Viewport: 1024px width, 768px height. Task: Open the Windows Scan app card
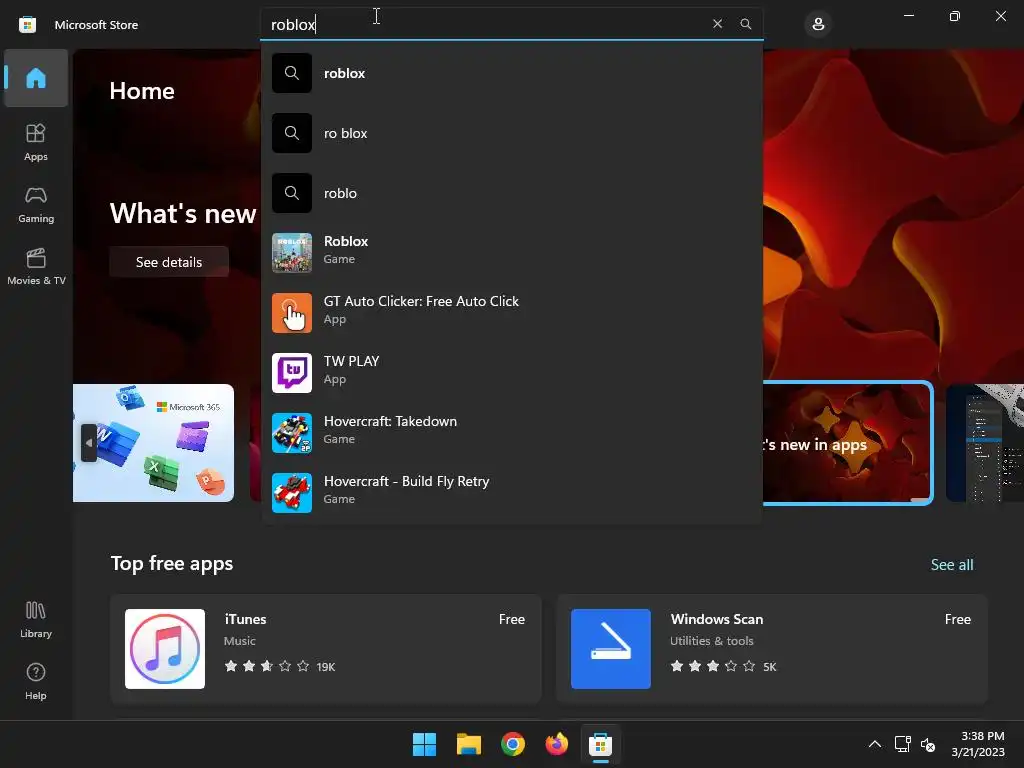772,648
